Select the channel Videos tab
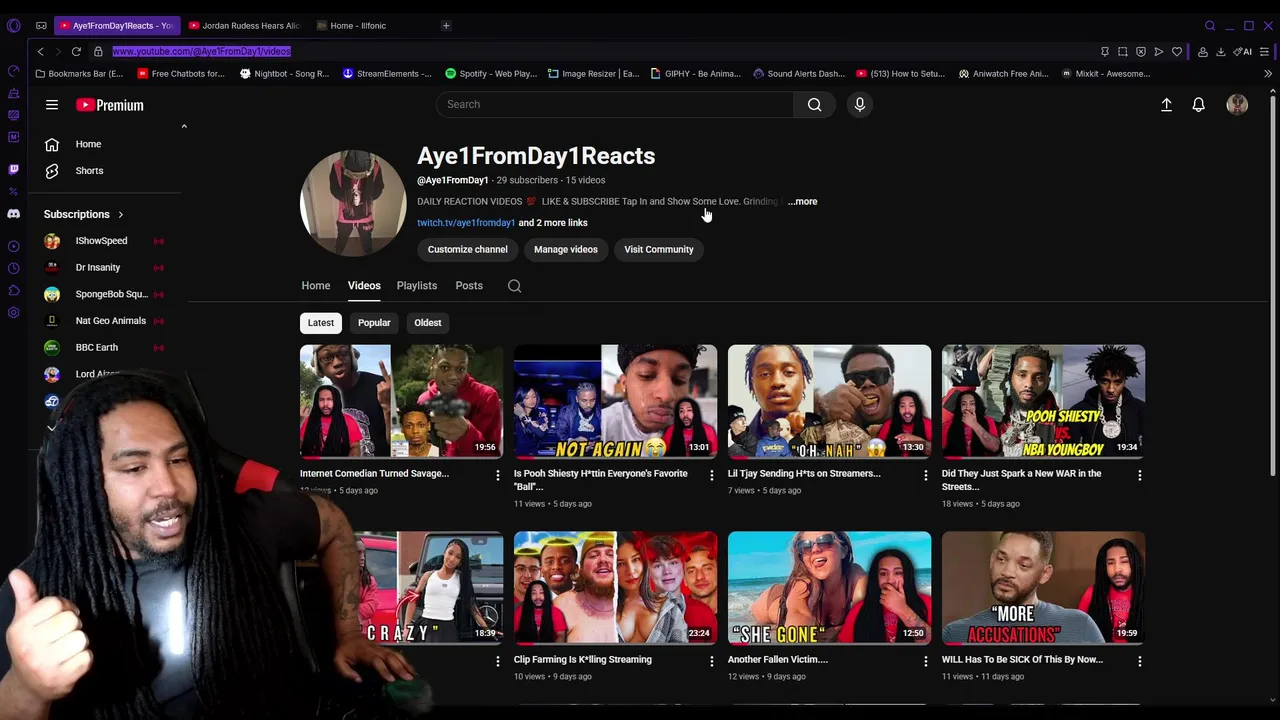 364,286
